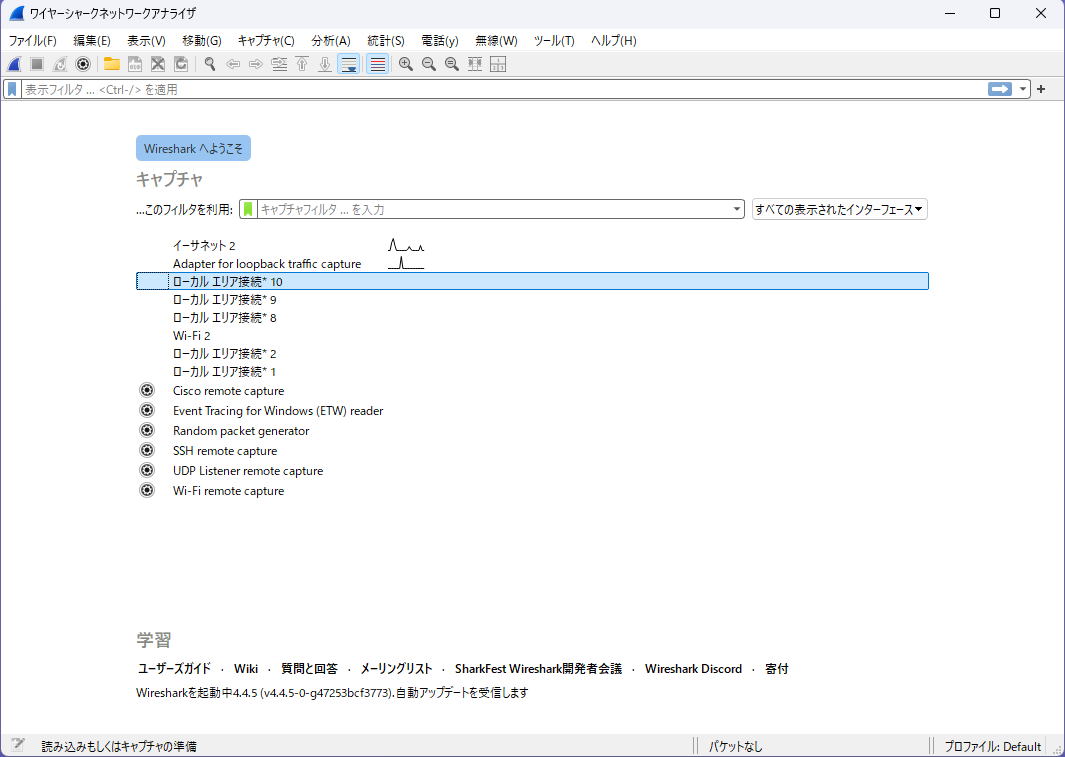Click the zoom out magnifier icon
The width and height of the screenshot is (1065, 757).
429,64
